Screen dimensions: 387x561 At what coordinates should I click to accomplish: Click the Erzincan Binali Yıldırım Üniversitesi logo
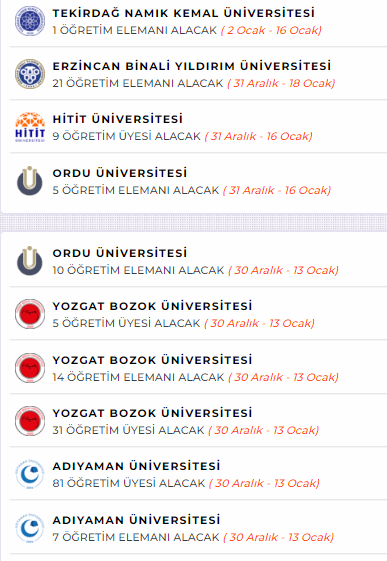point(30,74)
